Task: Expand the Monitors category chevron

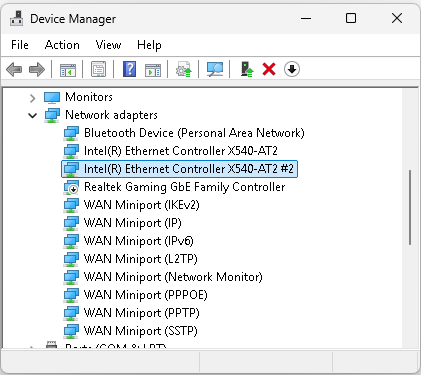Action: [x=32, y=98]
